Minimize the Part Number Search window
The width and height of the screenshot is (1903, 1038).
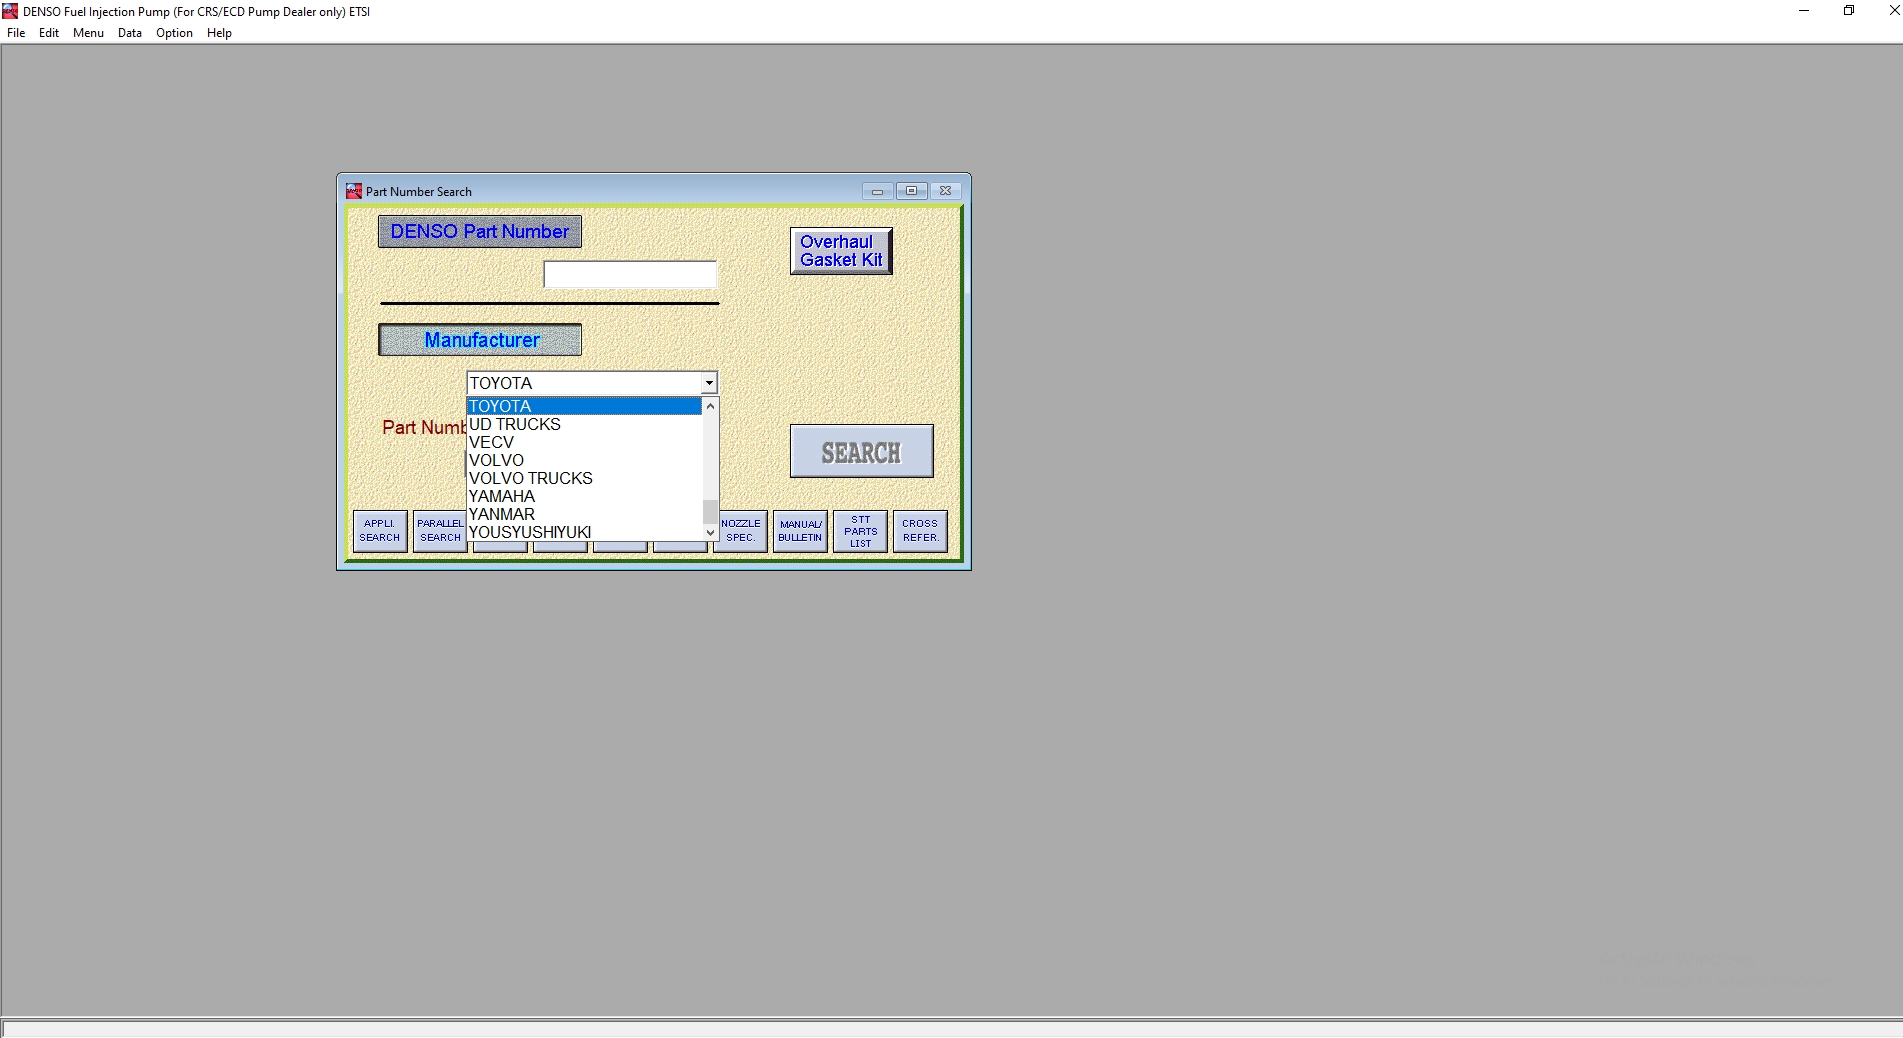tap(877, 191)
